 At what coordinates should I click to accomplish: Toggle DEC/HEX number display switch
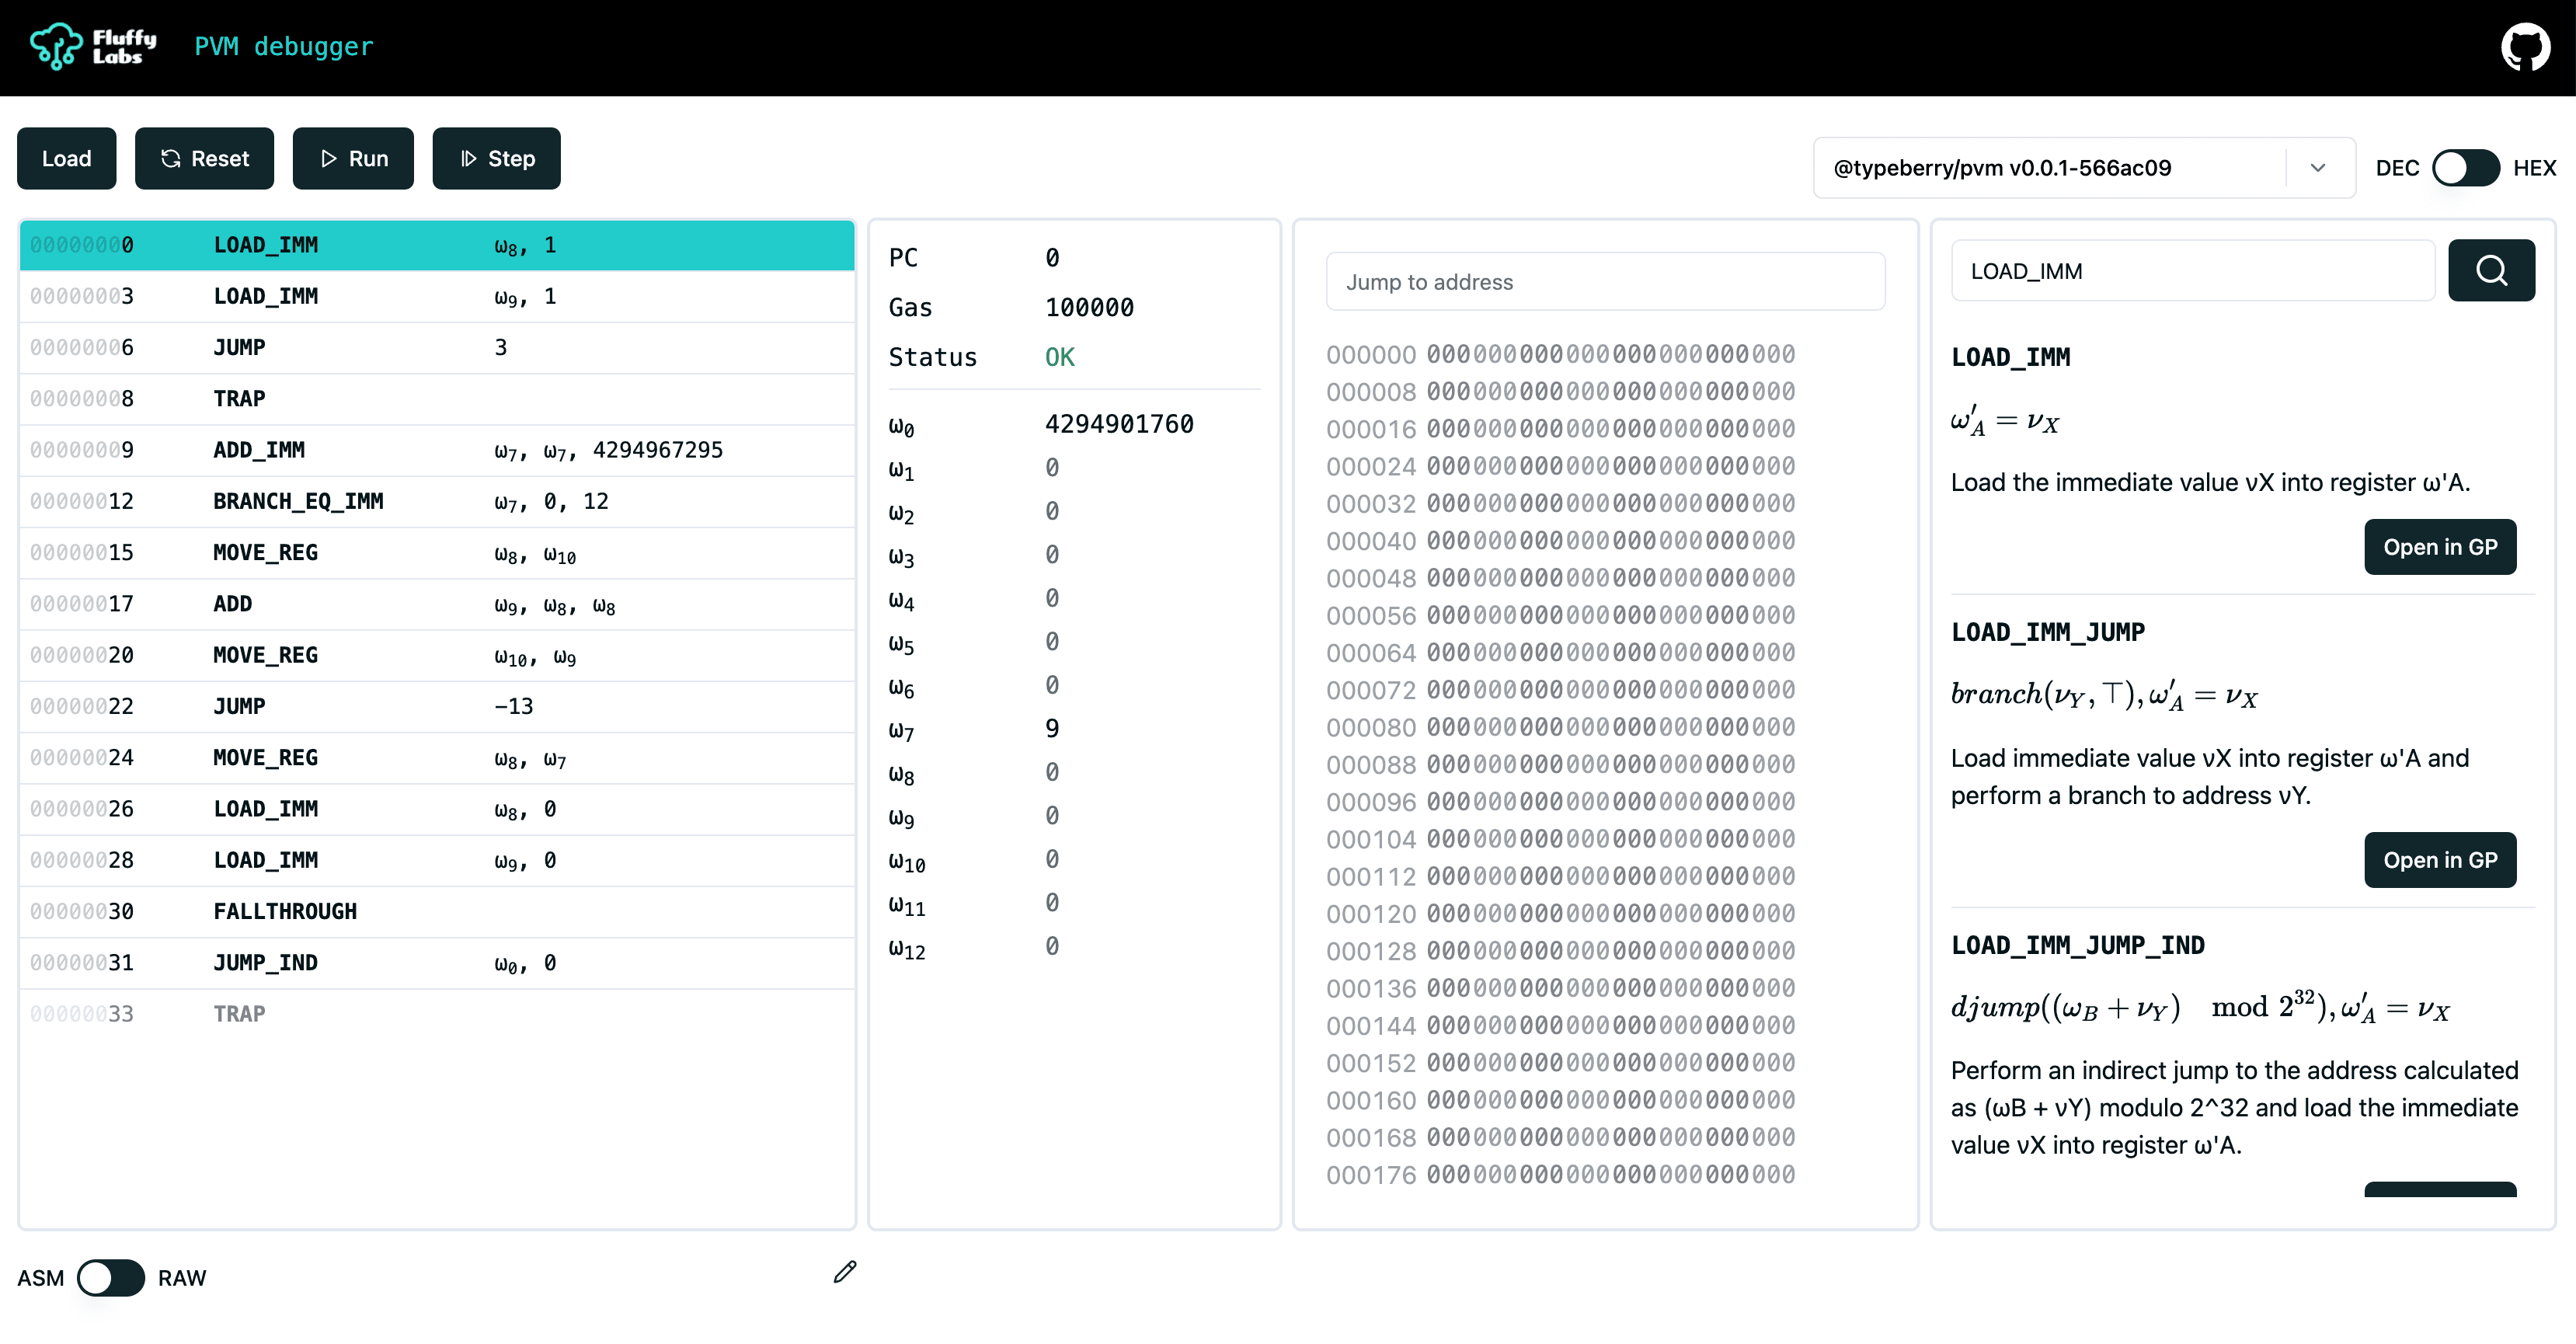coord(2465,168)
